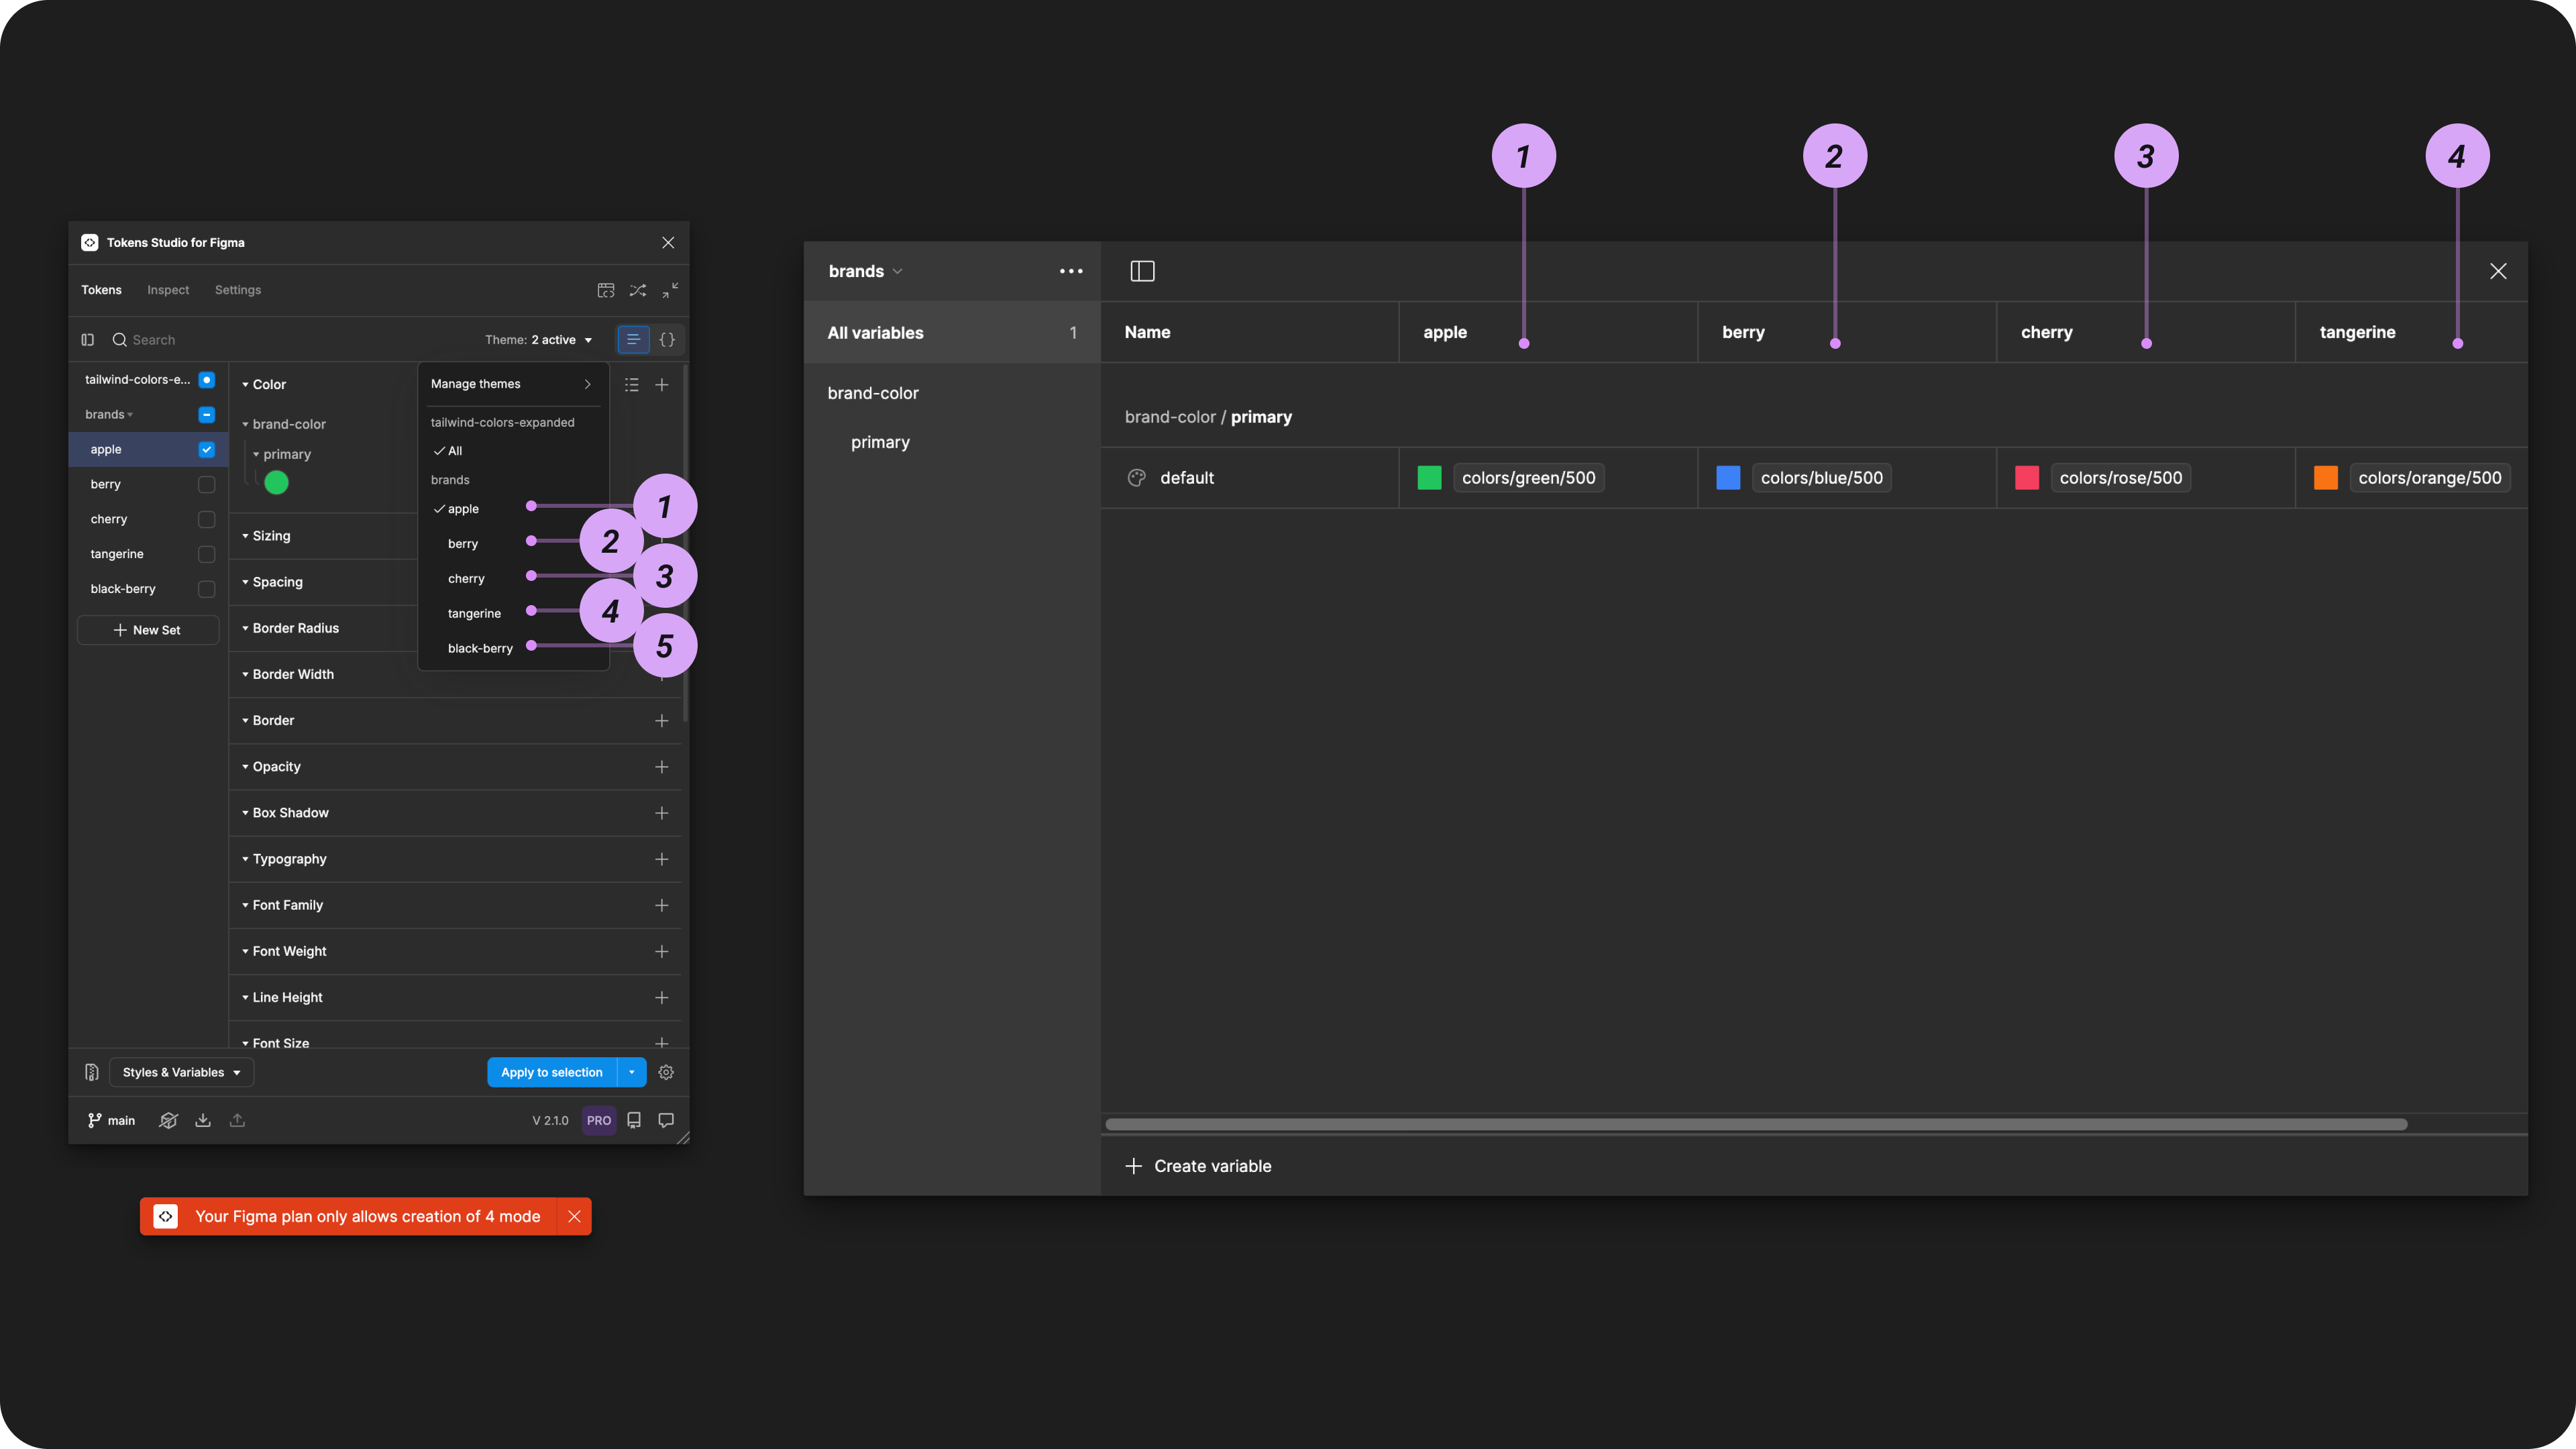The width and height of the screenshot is (2576, 1449).
Task: Click the orange swatch for tangerine mode
Action: 2326,478
